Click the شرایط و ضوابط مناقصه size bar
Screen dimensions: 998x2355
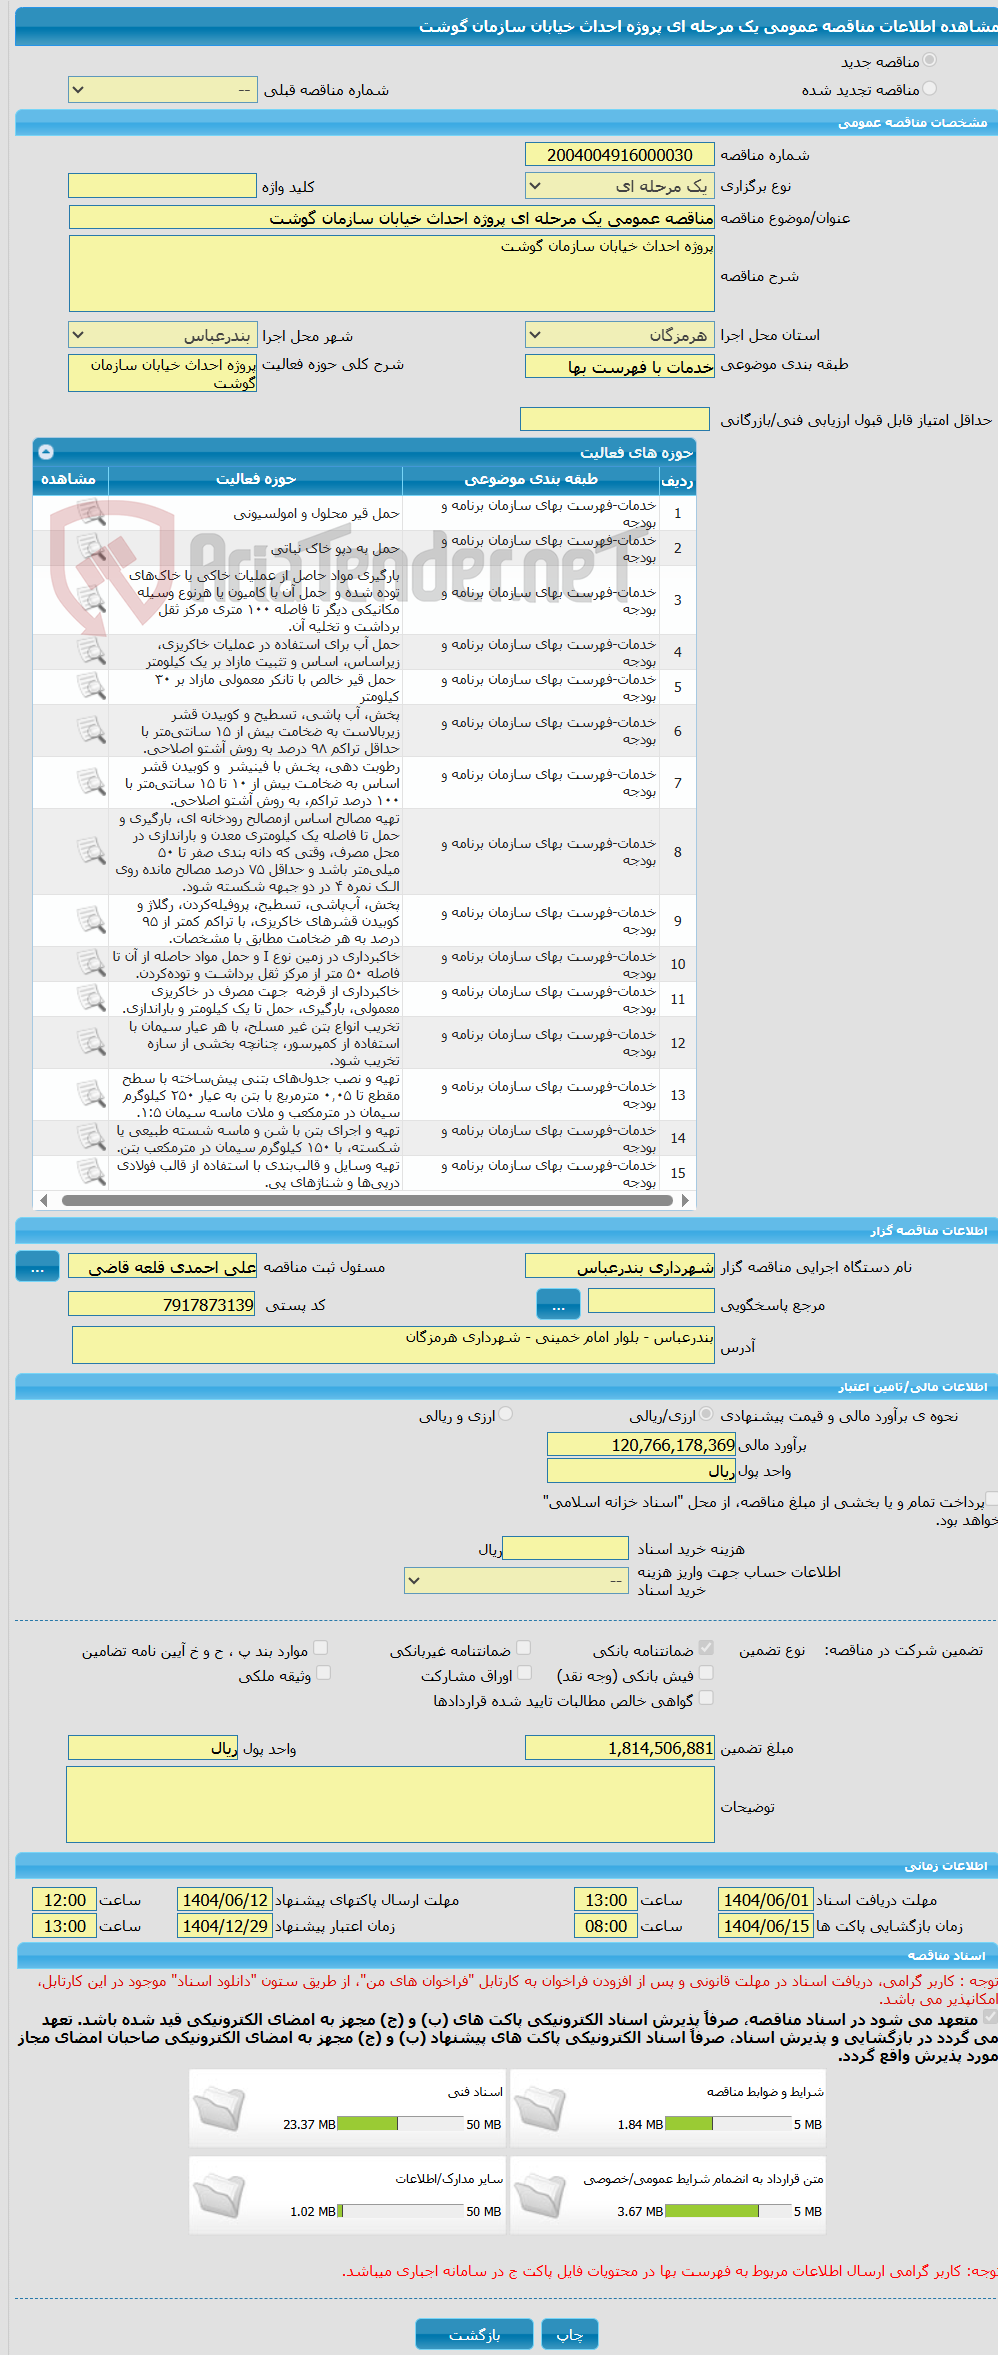click(x=726, y=2124)
